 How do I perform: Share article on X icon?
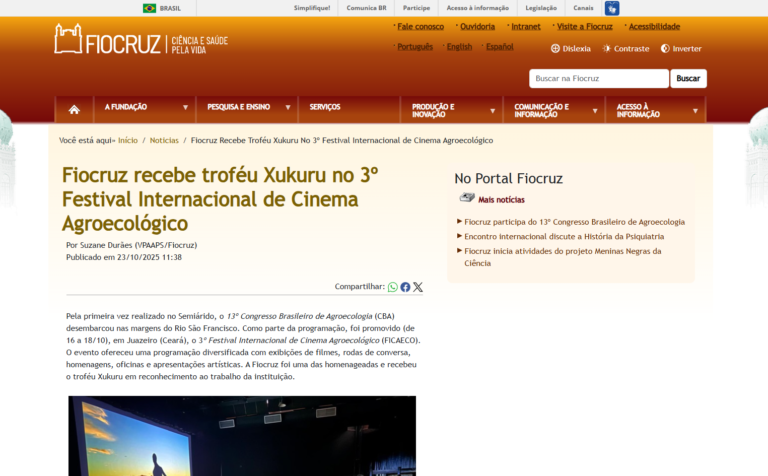click(x=418, y=287)
